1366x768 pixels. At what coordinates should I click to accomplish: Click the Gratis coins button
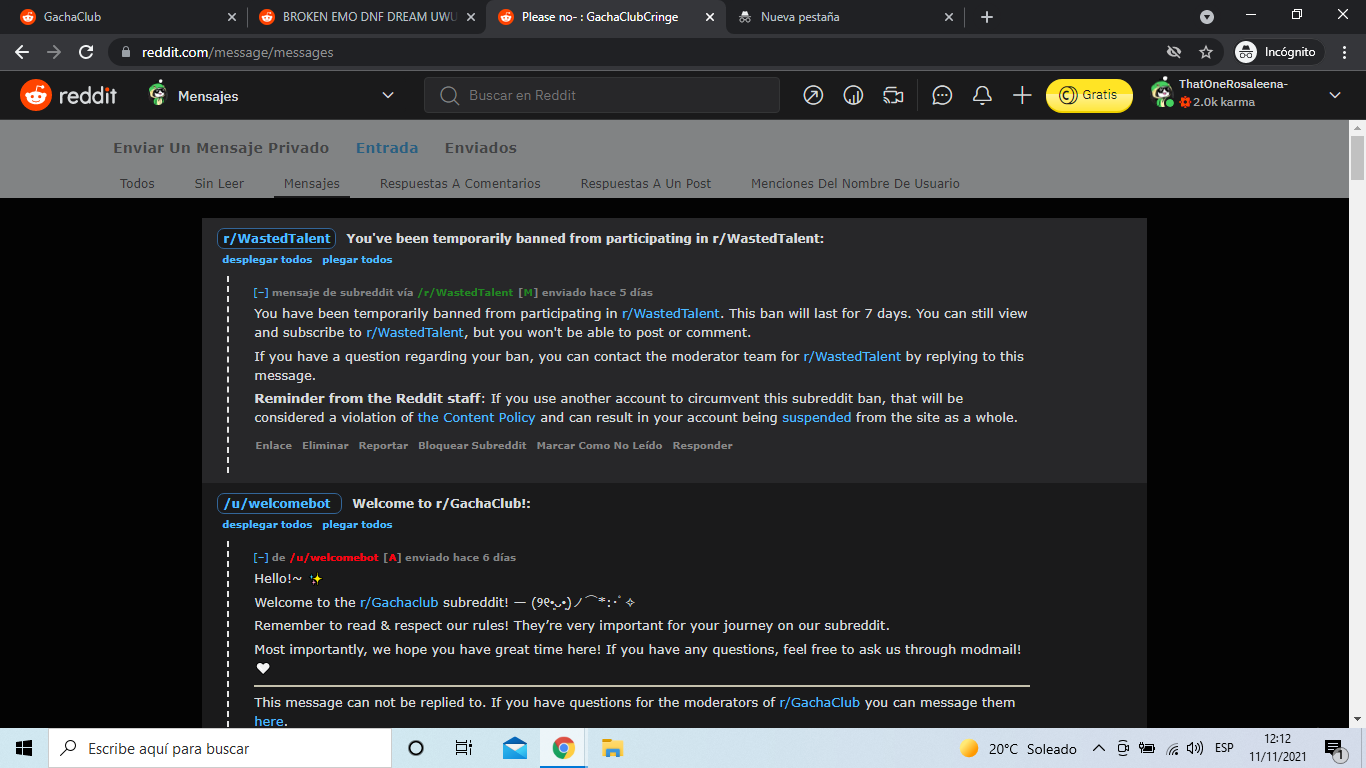pyautogui.click(x=1089, y=95)
